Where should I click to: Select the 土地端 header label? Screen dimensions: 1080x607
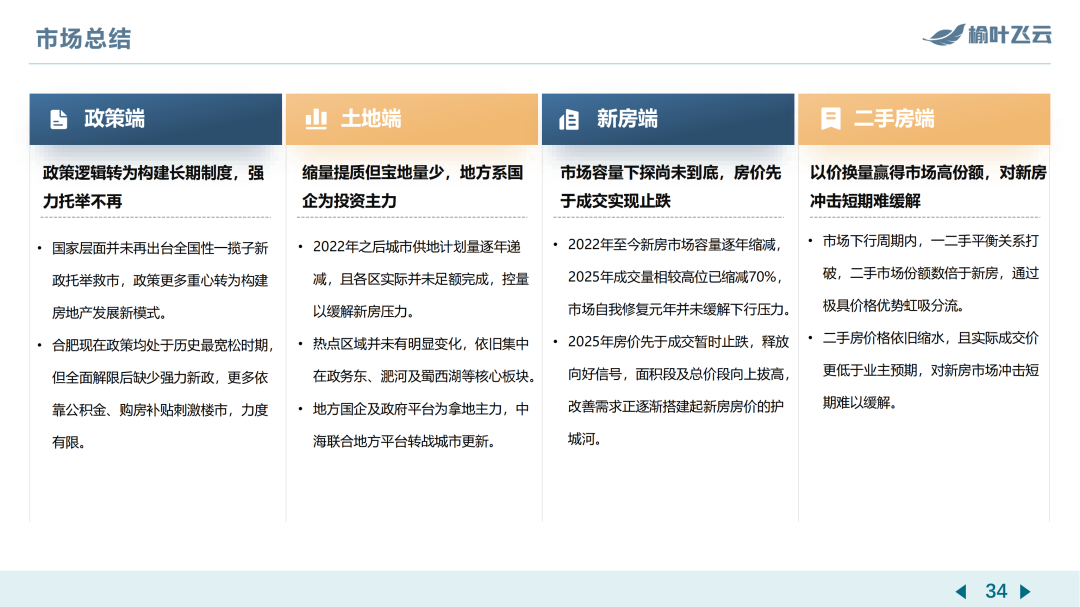click(x=371, y=119)
